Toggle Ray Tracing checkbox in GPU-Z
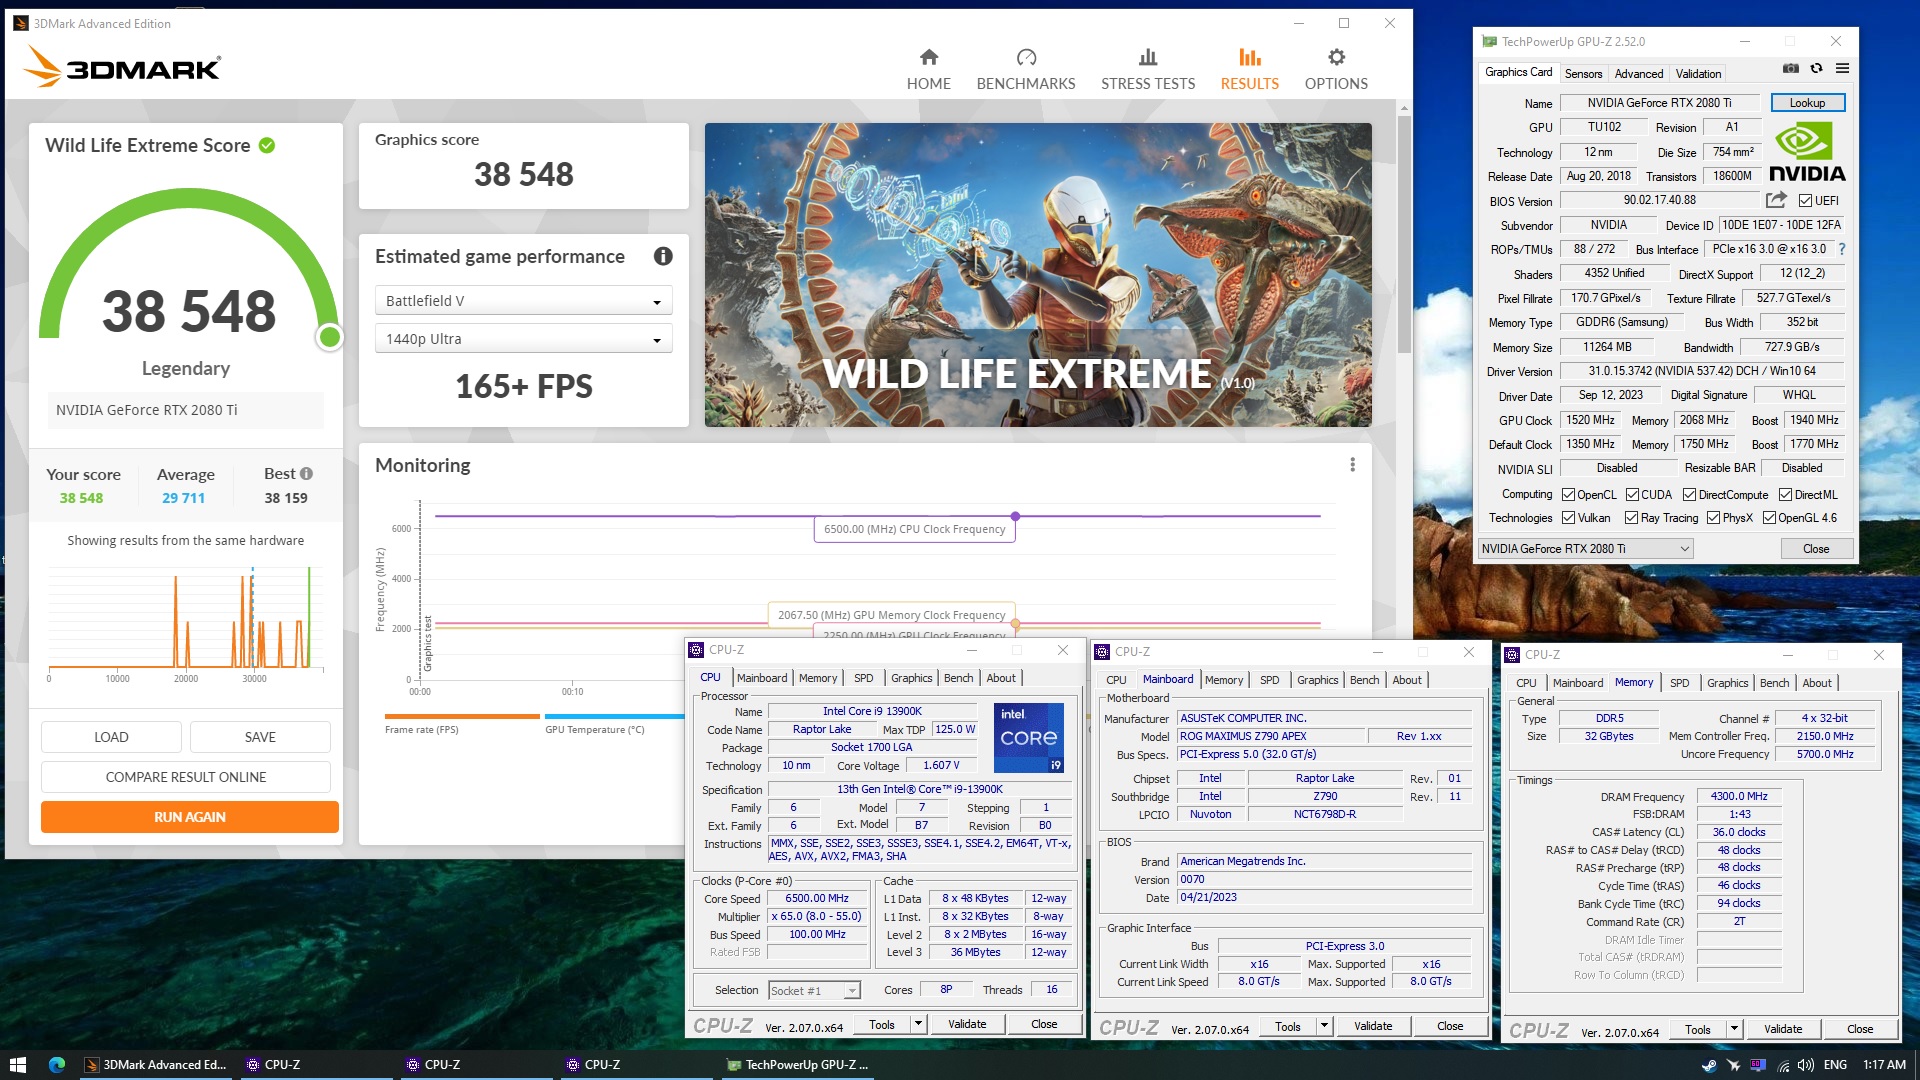Image resolution: width=1920 pixels, height=1080 pixels. tap(1631, 518)
